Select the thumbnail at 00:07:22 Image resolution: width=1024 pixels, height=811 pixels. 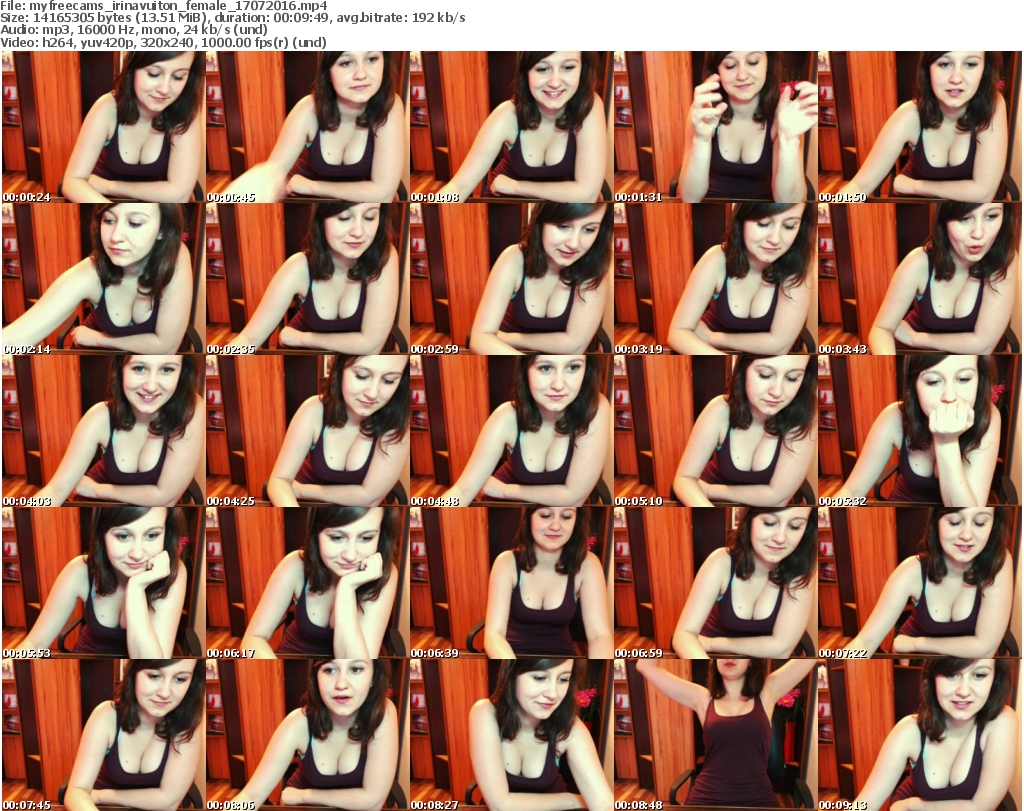pos(920,583)
